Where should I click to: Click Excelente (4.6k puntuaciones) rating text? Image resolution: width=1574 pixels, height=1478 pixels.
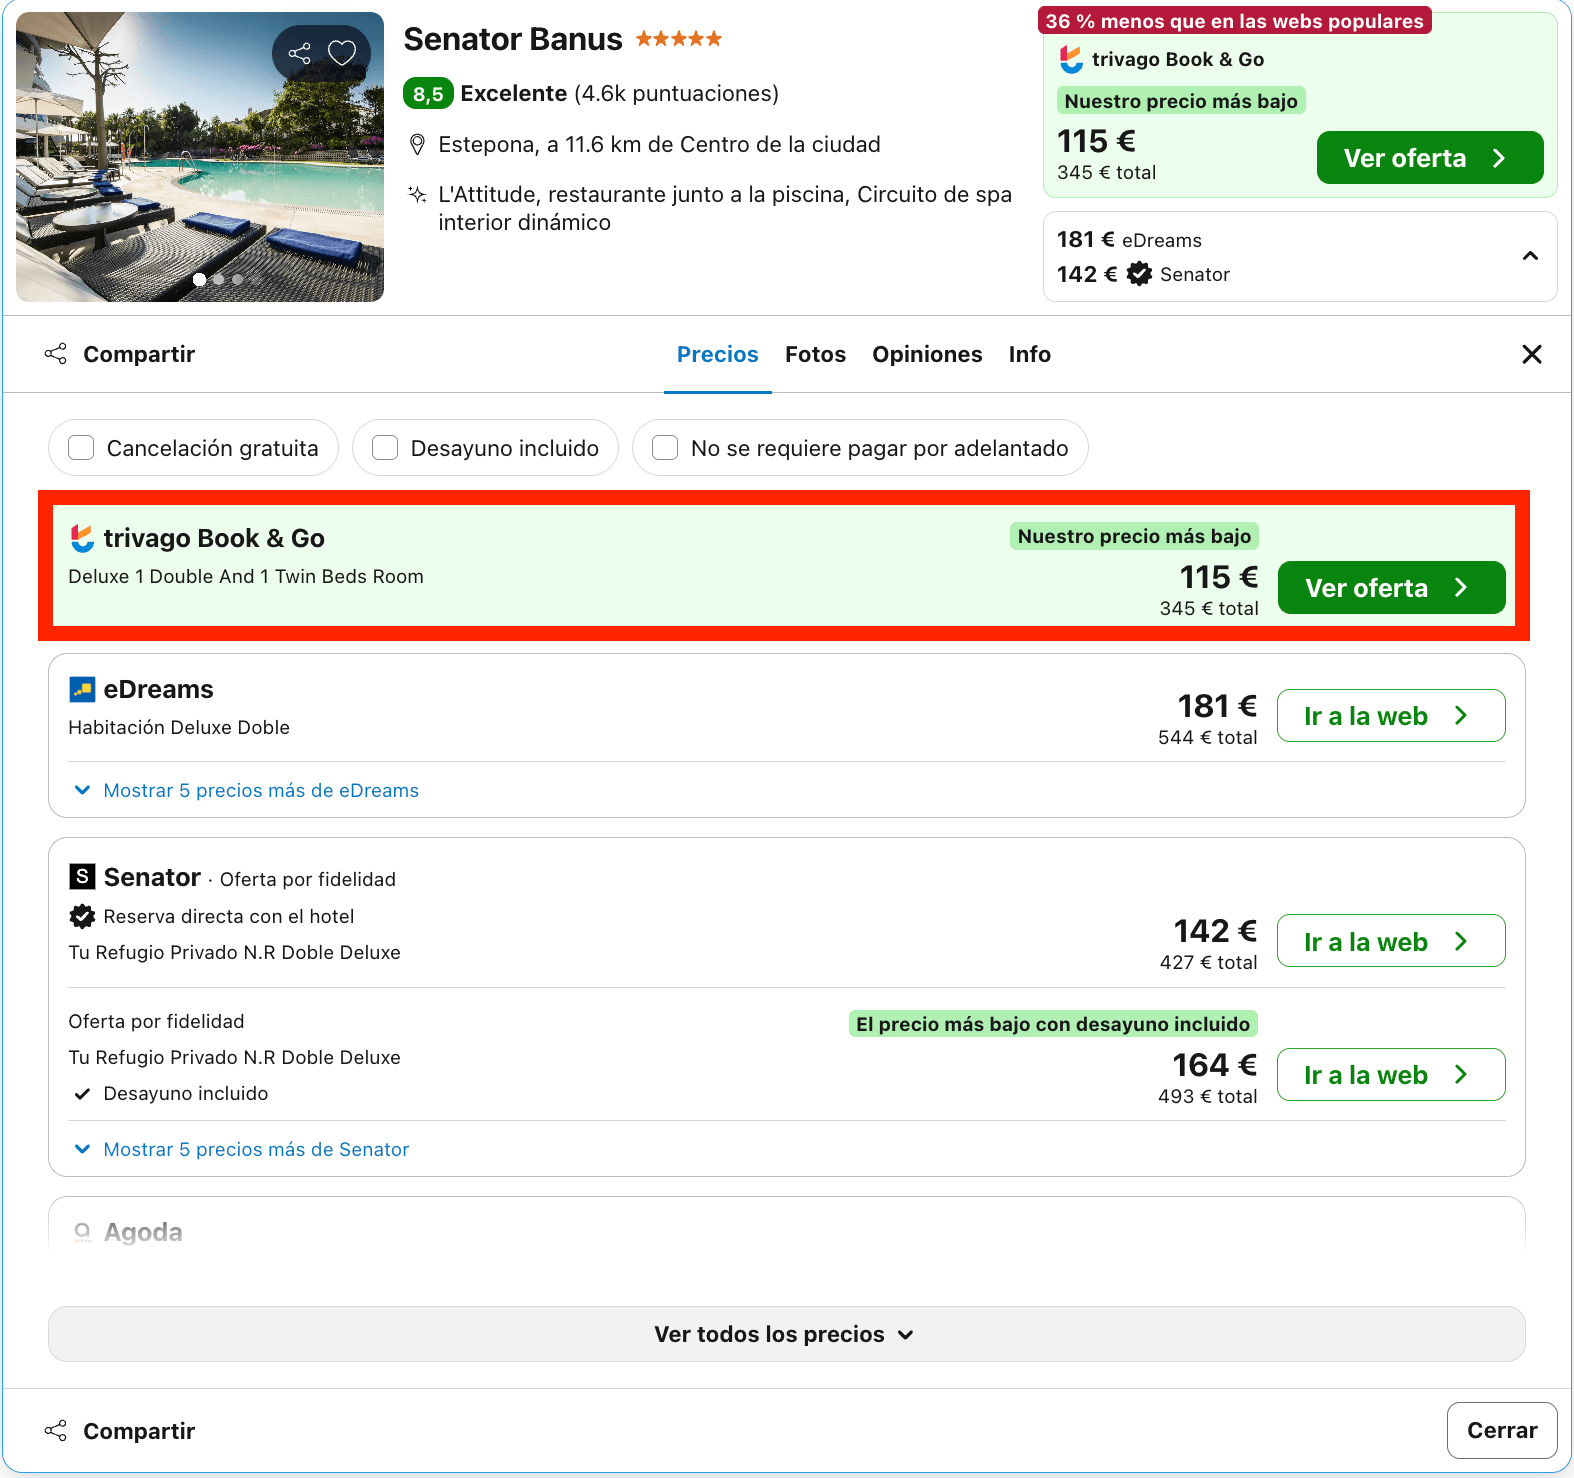[x=619, y=94]
